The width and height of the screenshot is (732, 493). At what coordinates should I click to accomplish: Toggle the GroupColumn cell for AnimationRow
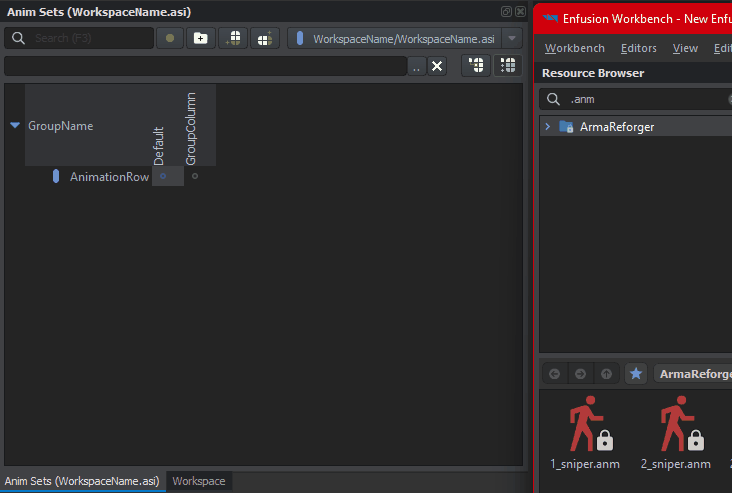coord(195,176)
